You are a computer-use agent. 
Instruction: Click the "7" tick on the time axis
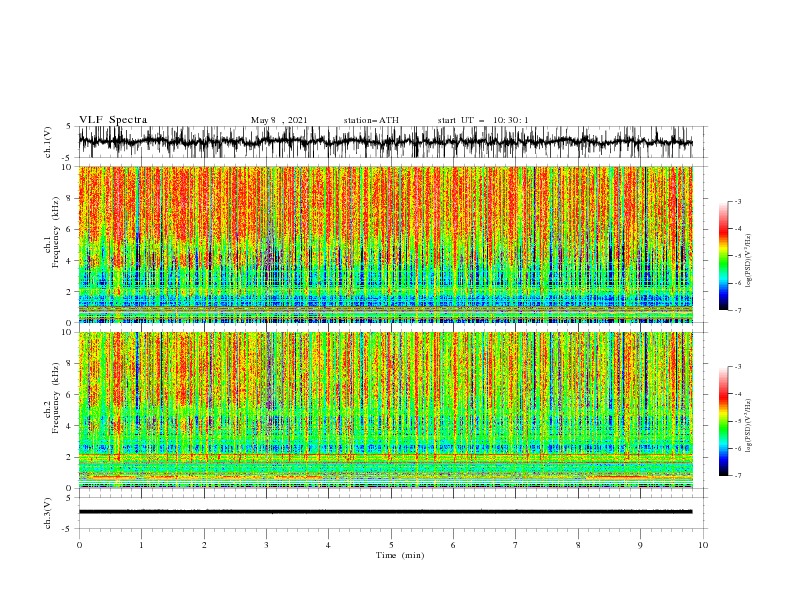pos(516,545)
